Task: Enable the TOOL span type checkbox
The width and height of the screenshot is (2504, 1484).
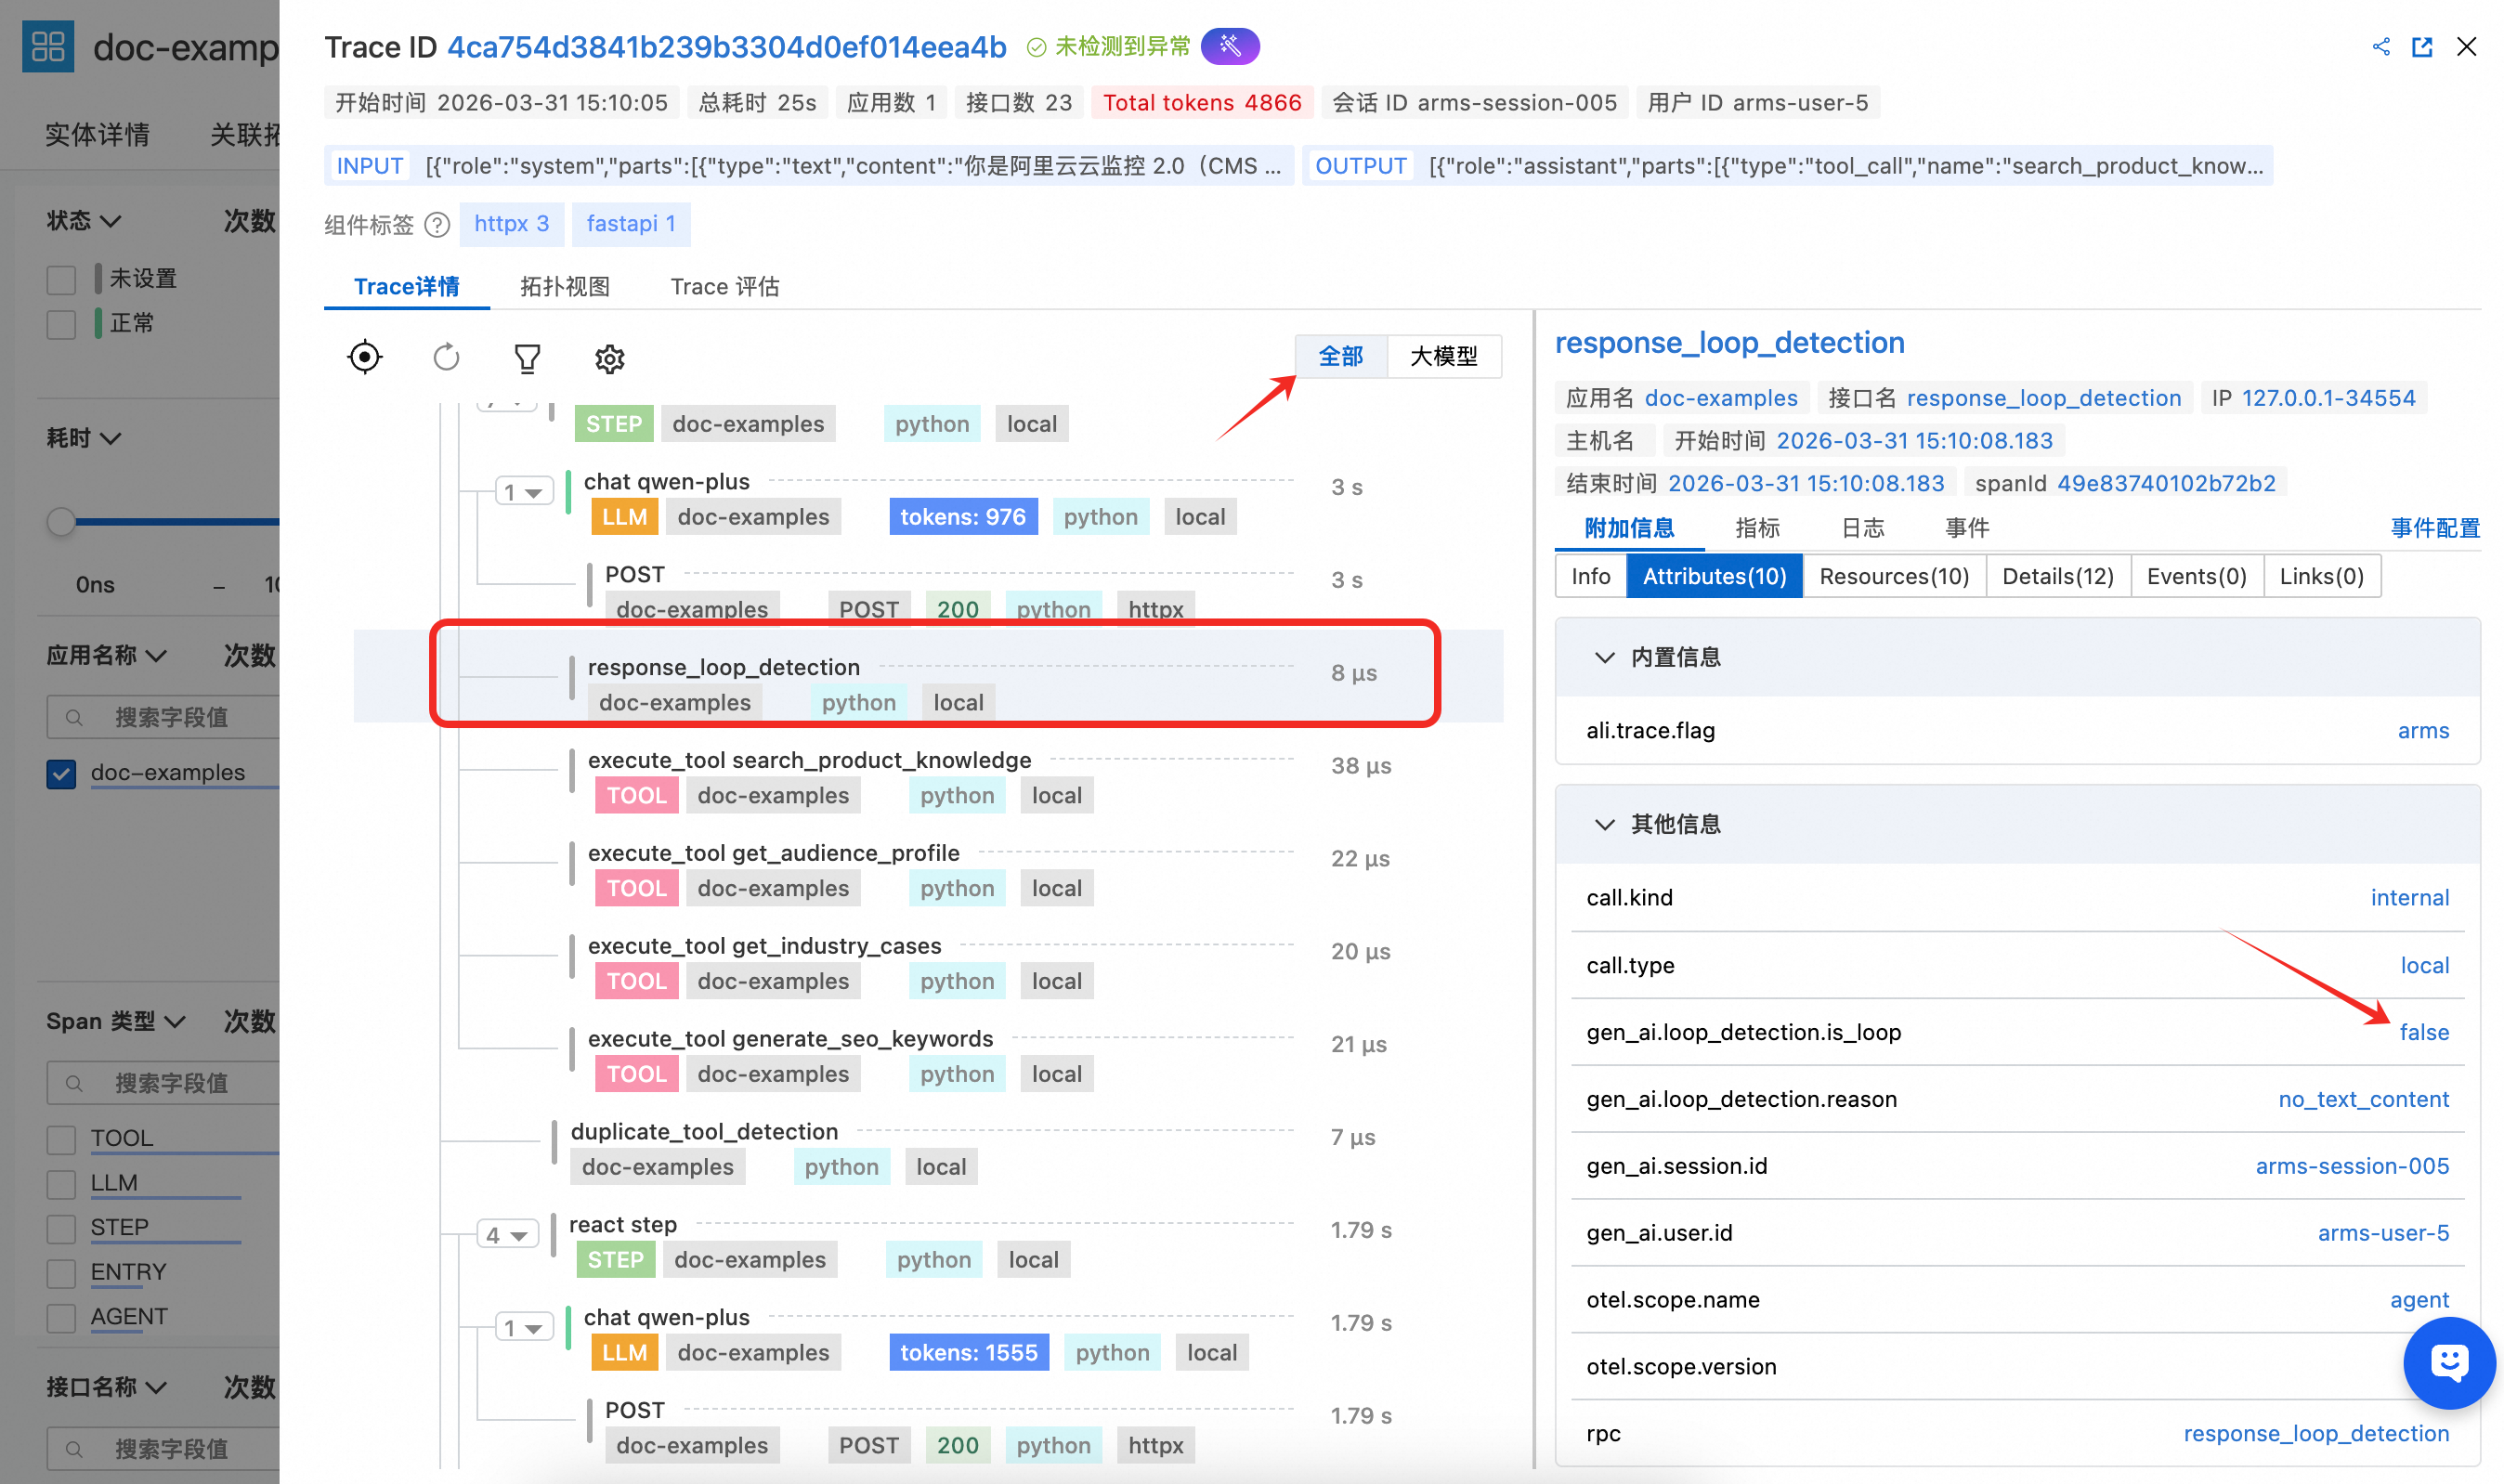Action: pyautogui.click(x=61, y=1139)
